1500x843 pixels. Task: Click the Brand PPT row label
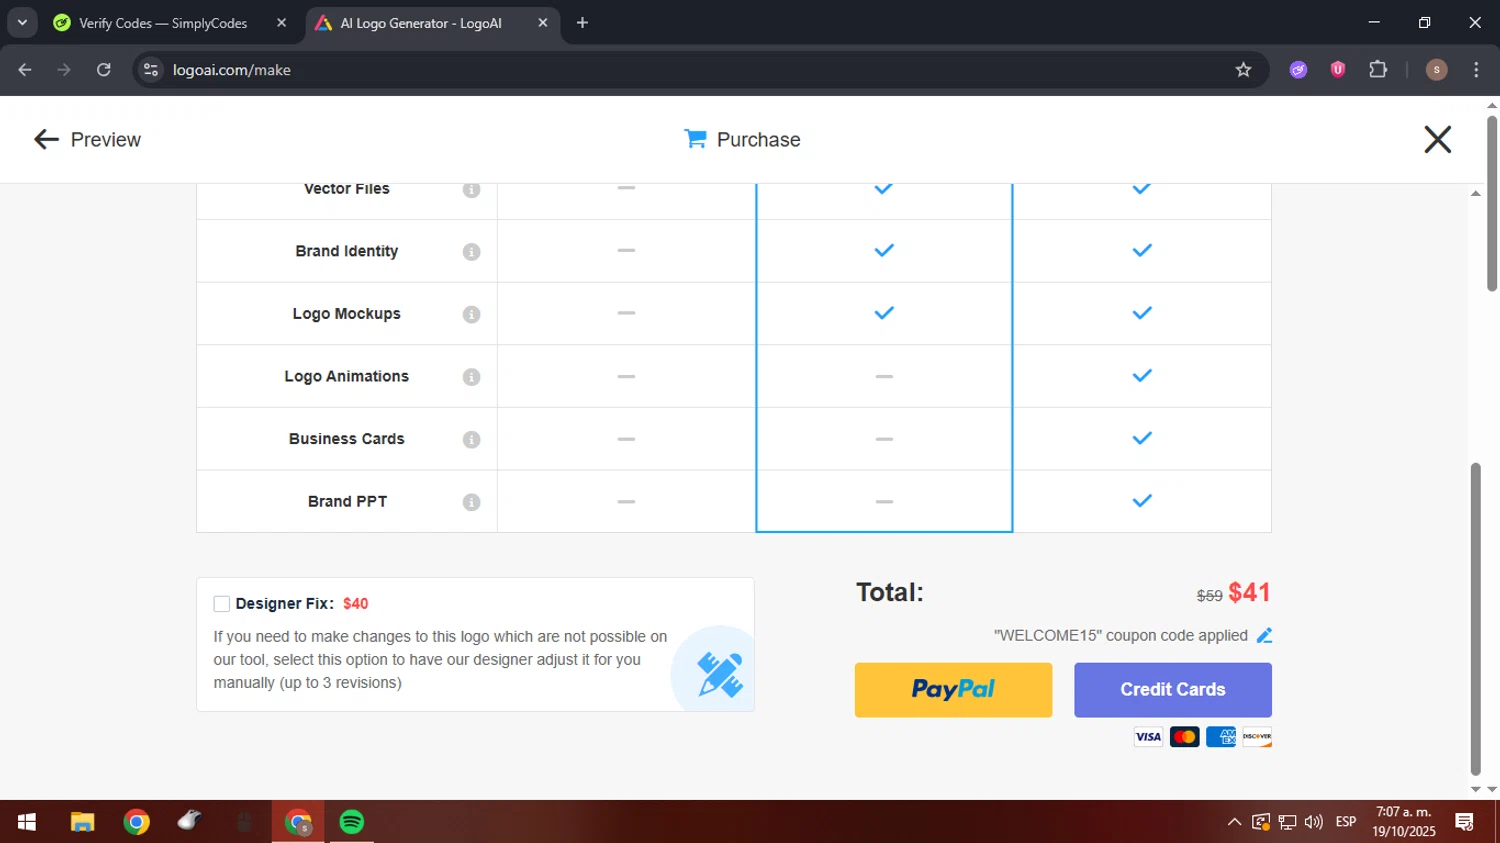pos(347,502)
